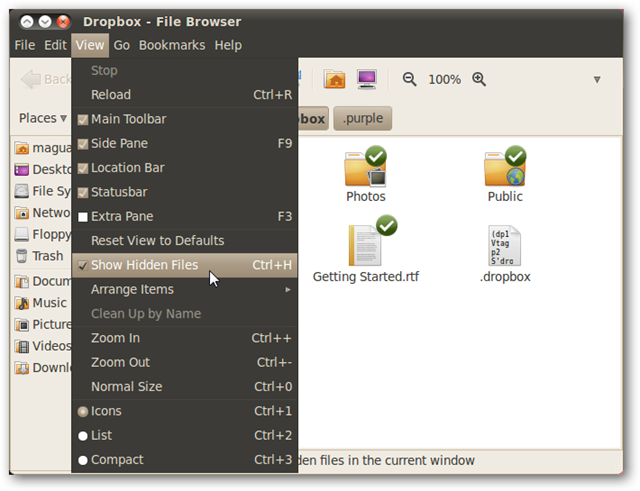Screen dimensions: 640x491
Task: Open the Help menu
Action: tap(228, 45)
